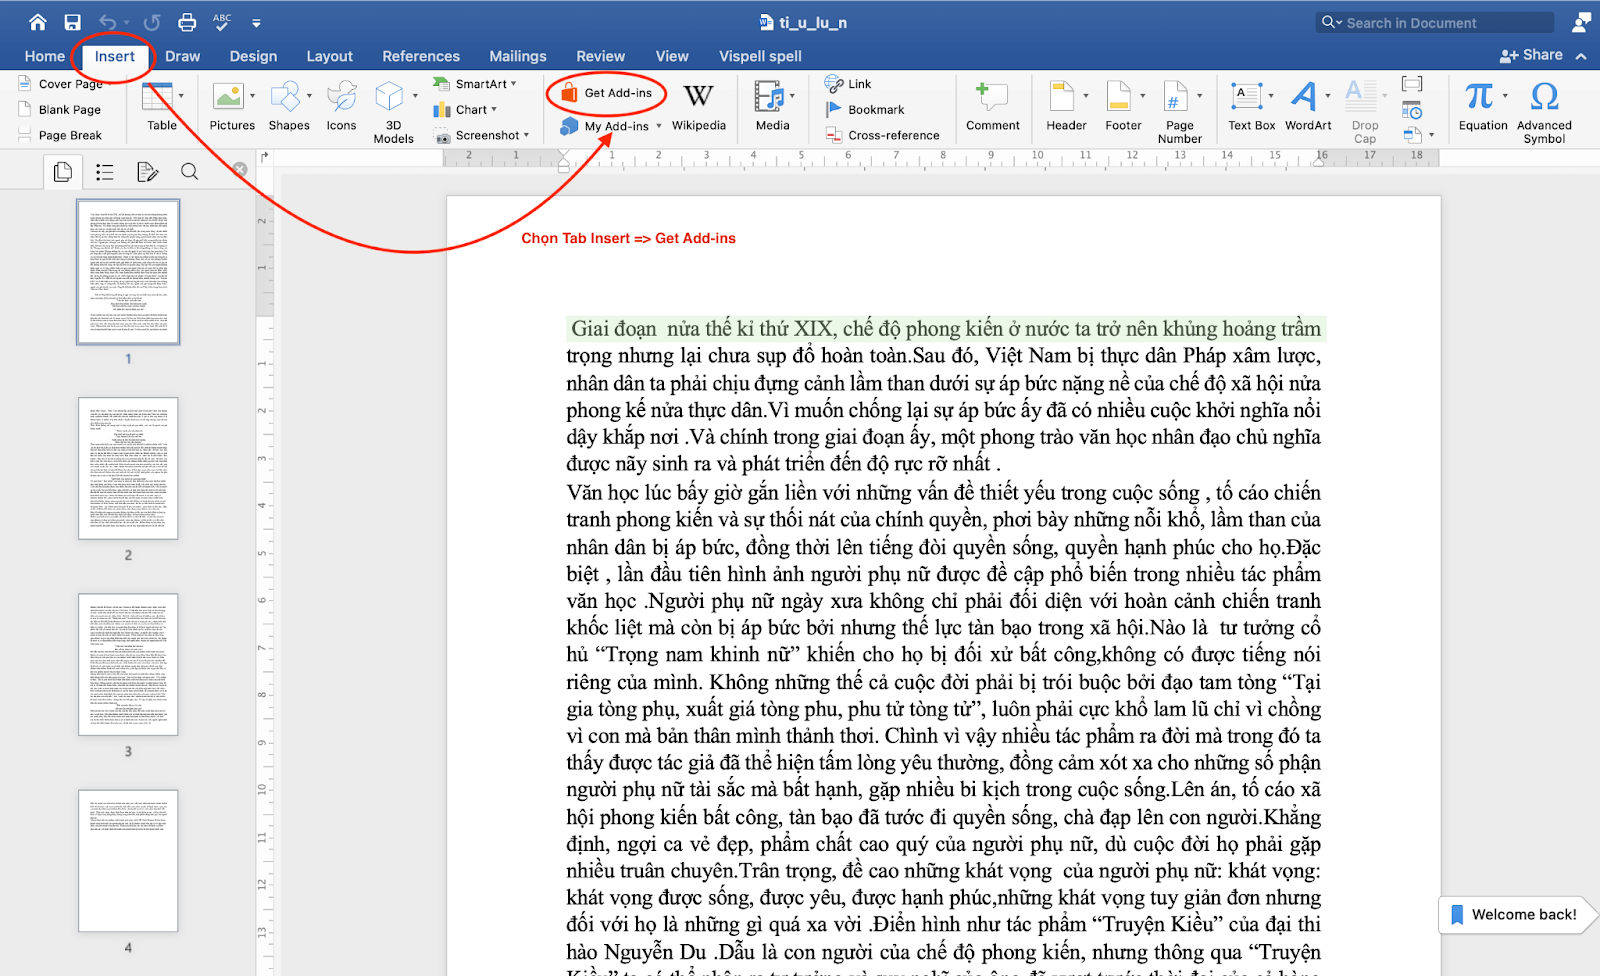Expand the Equation dropdown arrow

tap(1505, 96)
